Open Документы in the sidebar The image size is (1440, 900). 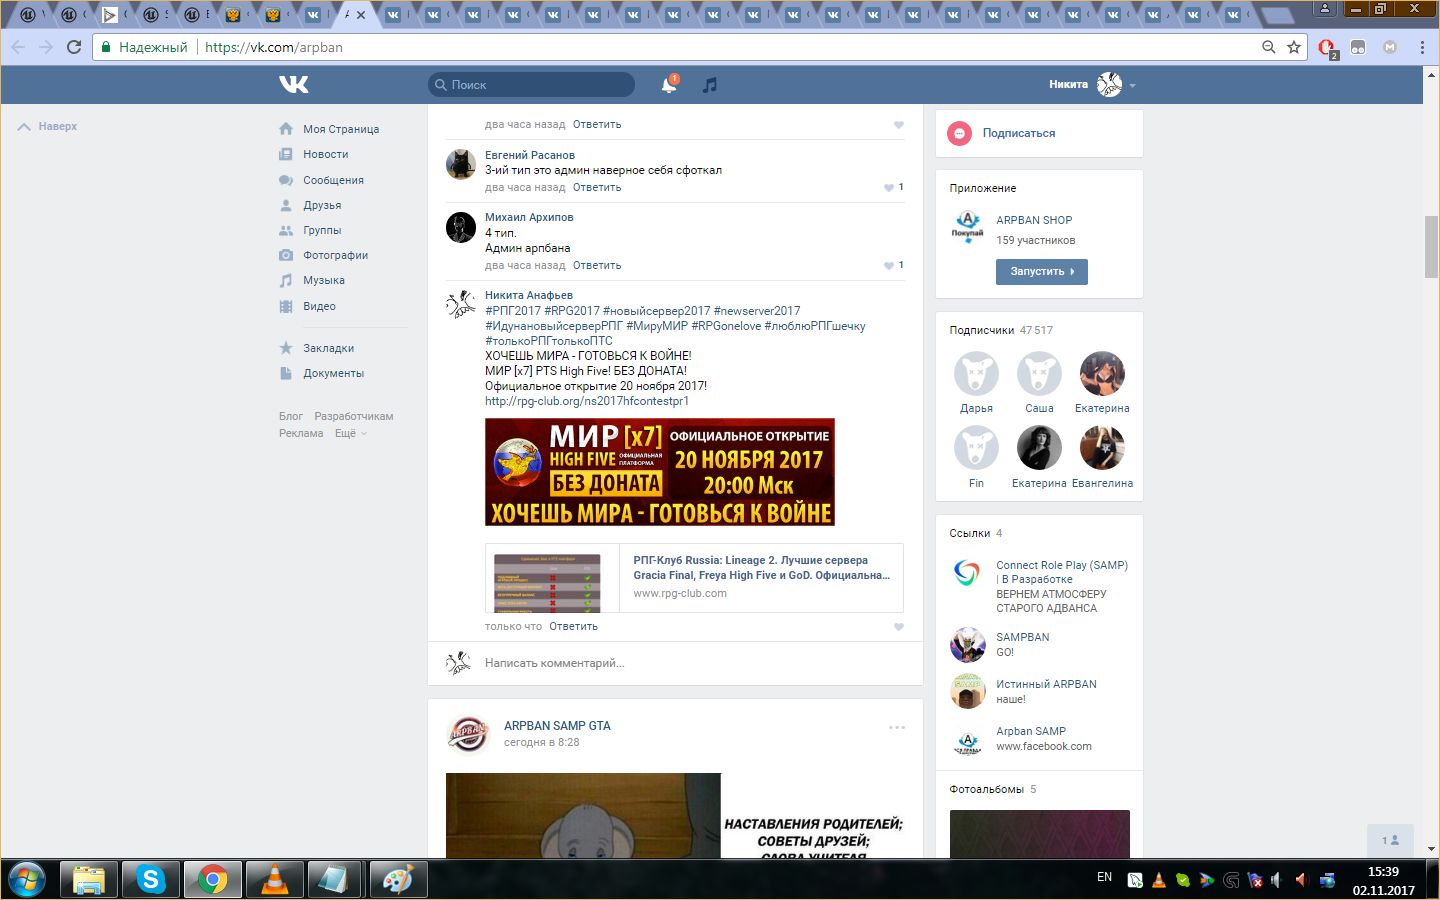(x=333, y=373)
